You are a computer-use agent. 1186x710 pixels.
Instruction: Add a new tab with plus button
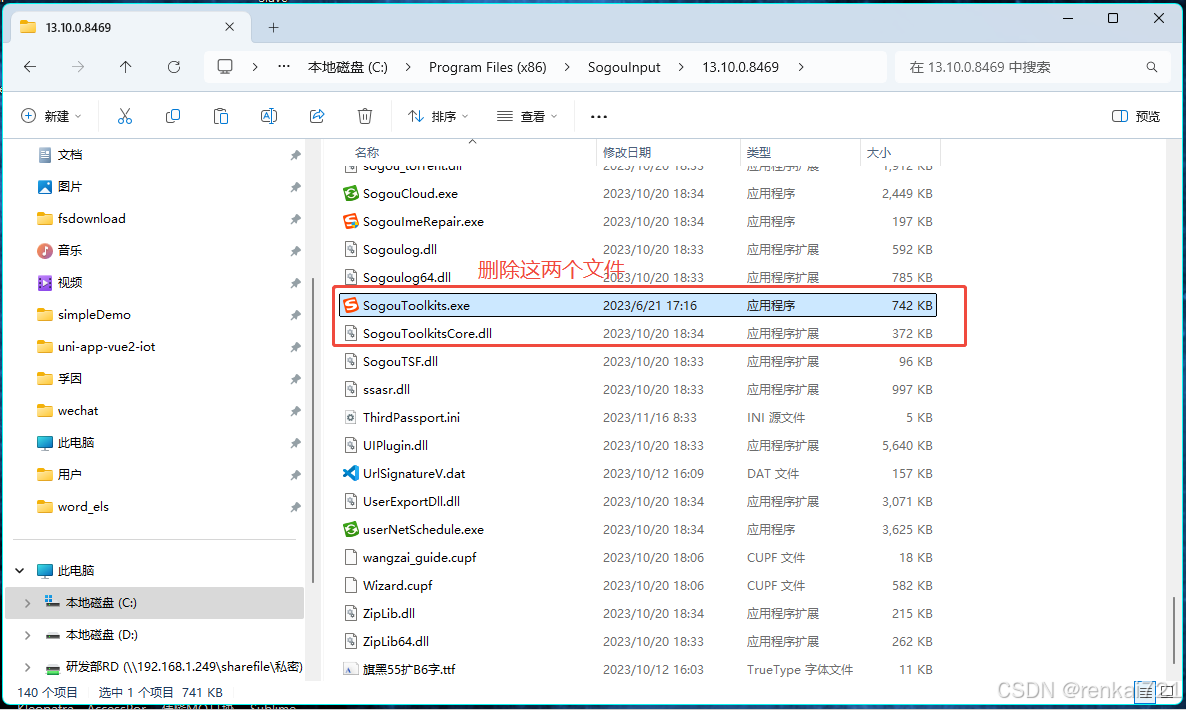click(x=273, y=27)
